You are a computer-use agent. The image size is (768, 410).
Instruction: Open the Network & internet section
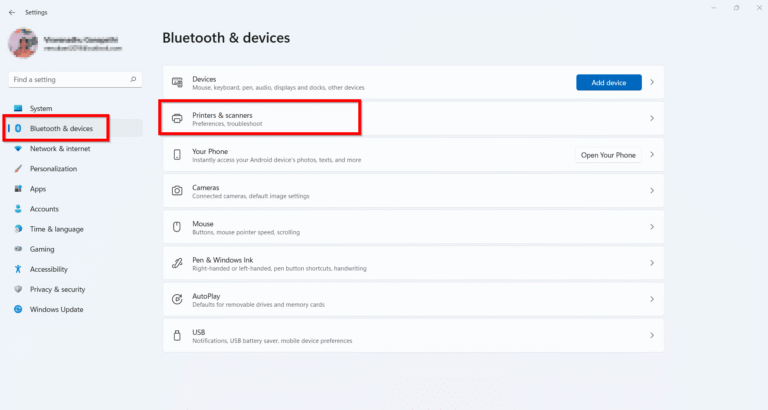click(x=59, y=148)
